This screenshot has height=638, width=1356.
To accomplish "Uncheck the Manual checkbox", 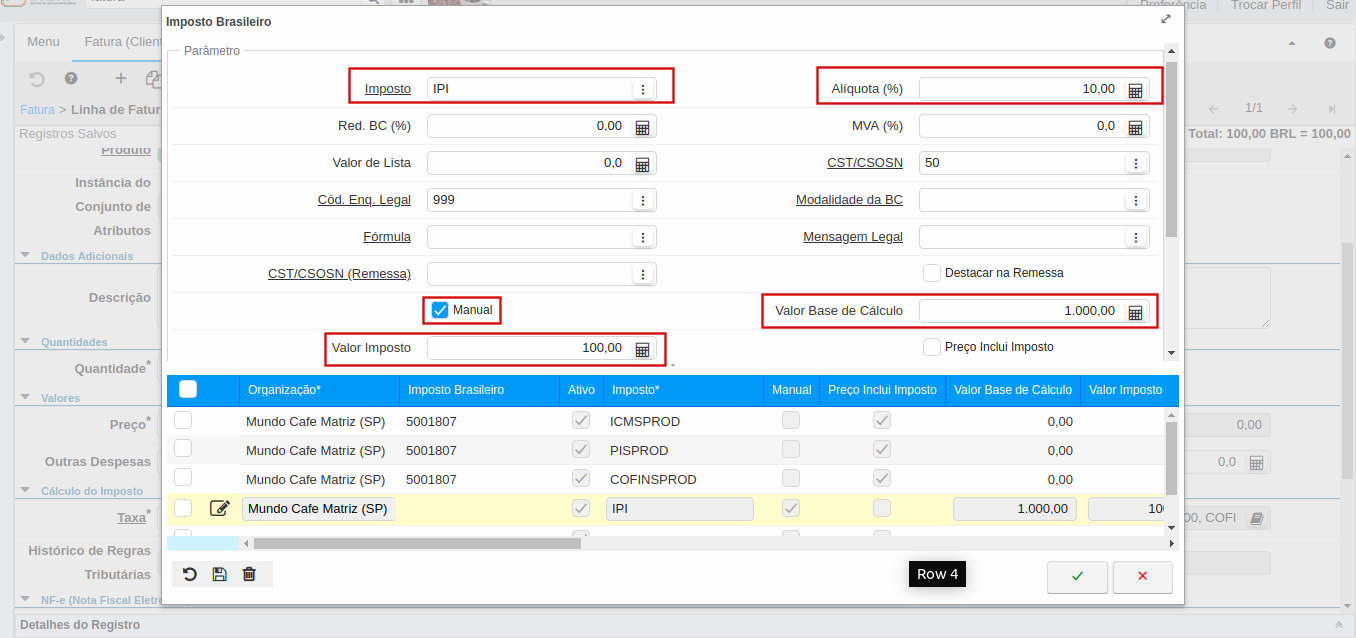I will (x=440, y=310).
